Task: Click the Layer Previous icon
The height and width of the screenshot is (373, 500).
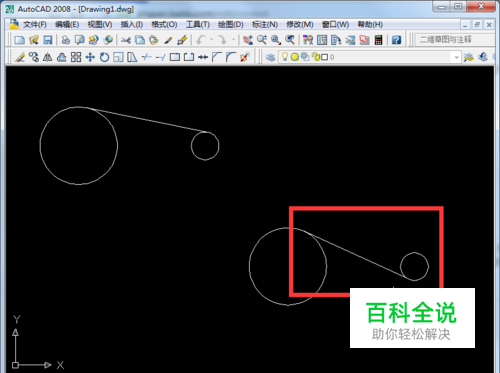Action: [x=483, y=57]
